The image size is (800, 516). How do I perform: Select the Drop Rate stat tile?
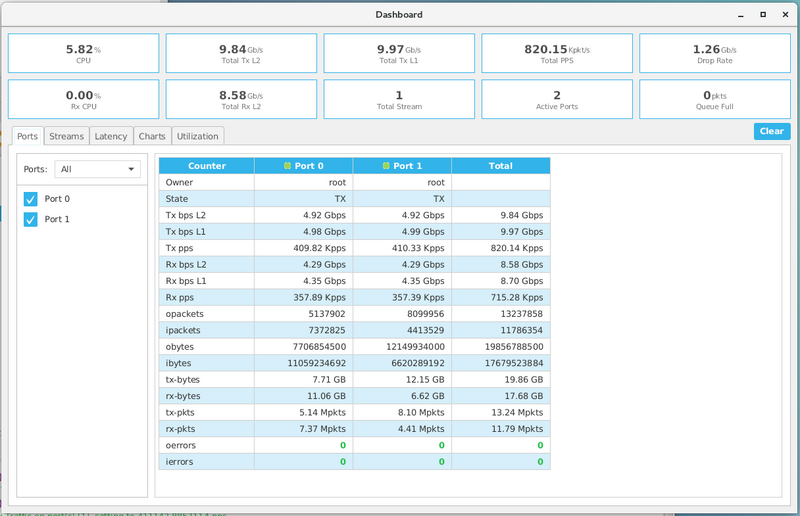[714, 53]
